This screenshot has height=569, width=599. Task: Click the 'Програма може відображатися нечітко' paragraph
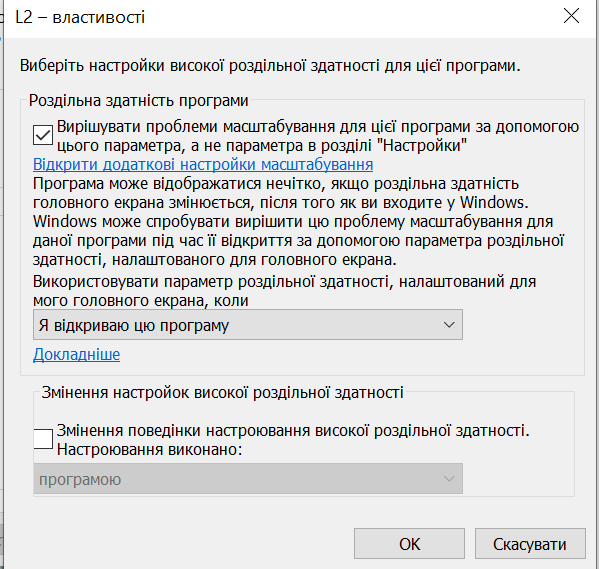[x=298, y=222]
